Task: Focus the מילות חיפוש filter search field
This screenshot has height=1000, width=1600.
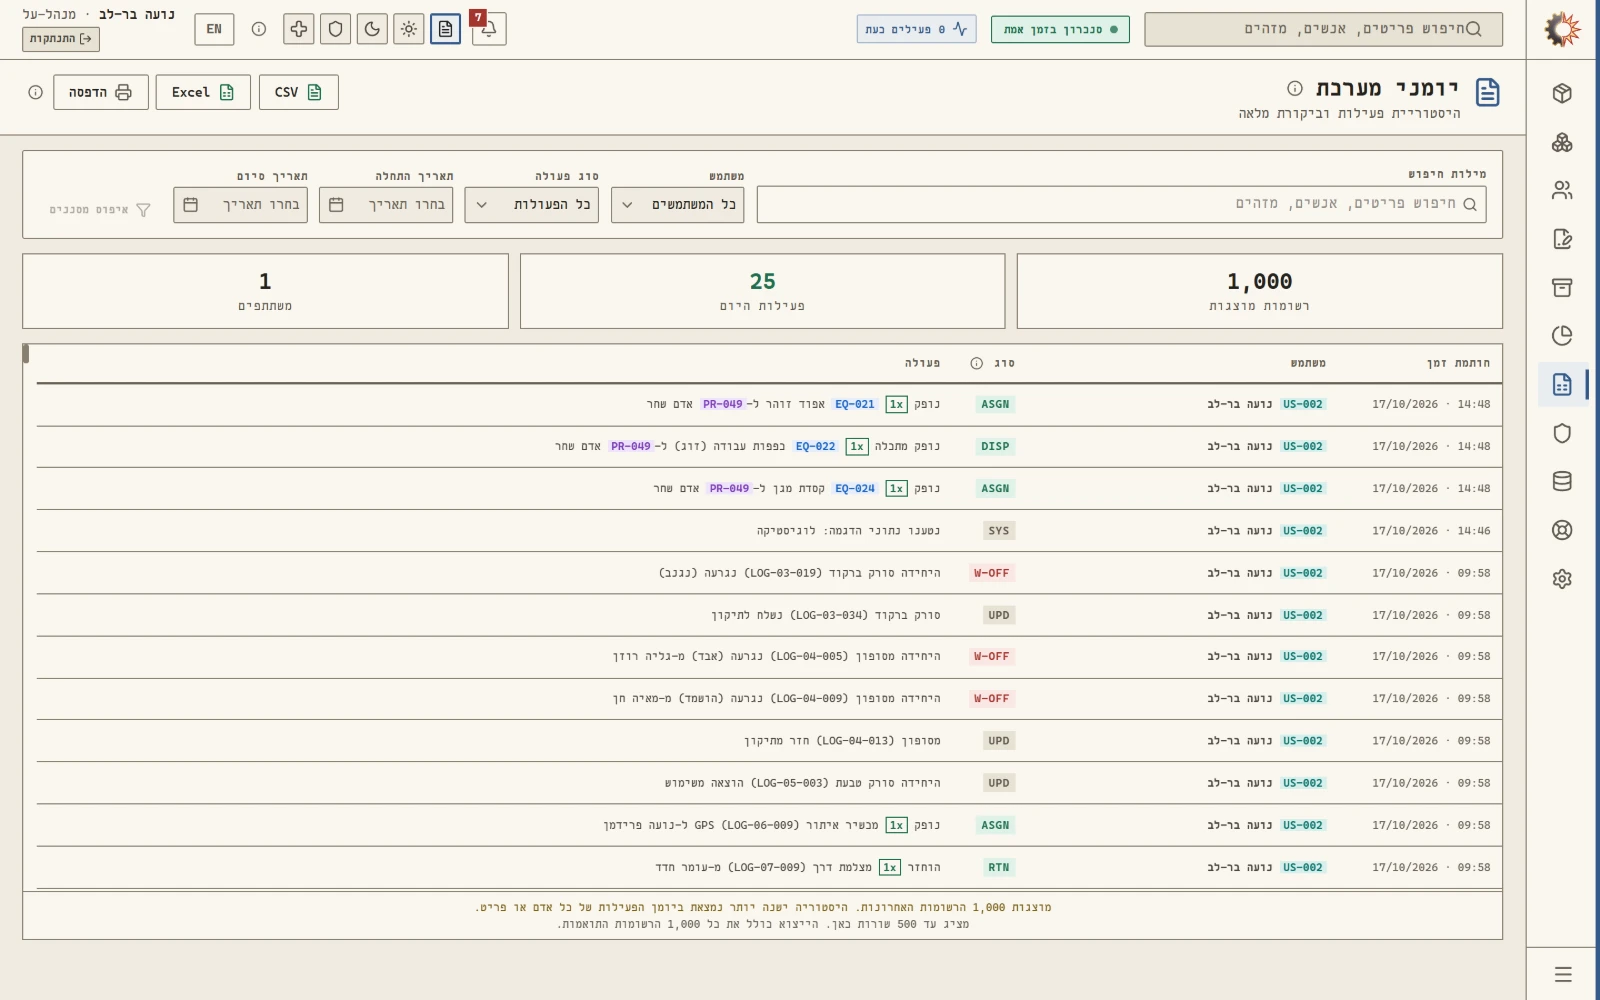Action: pos(1121,204)
